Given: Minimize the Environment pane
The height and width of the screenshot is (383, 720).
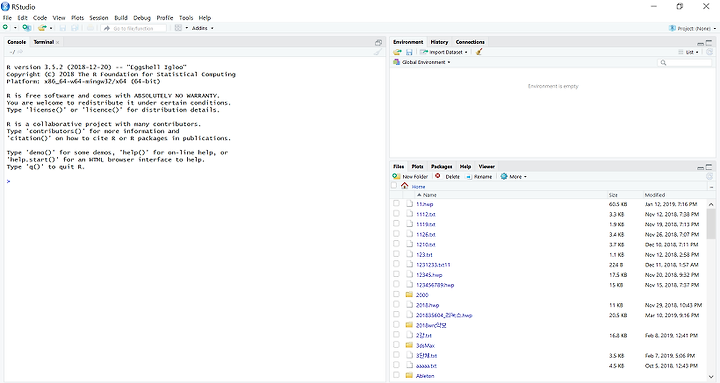Looking at the screenshot, I should (700, 43).
